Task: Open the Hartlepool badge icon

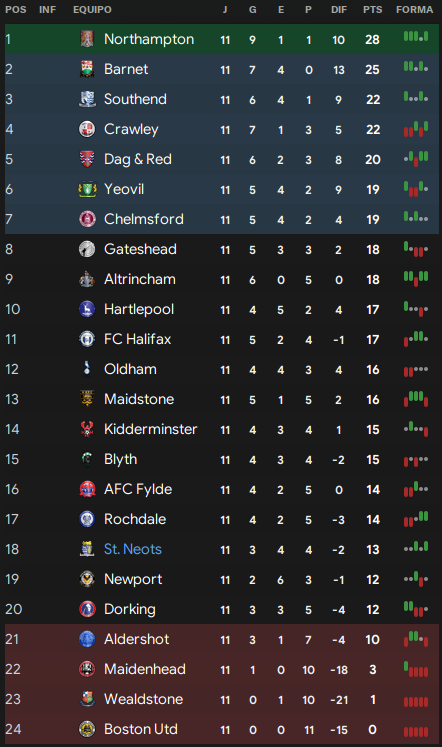Action: 87,309
